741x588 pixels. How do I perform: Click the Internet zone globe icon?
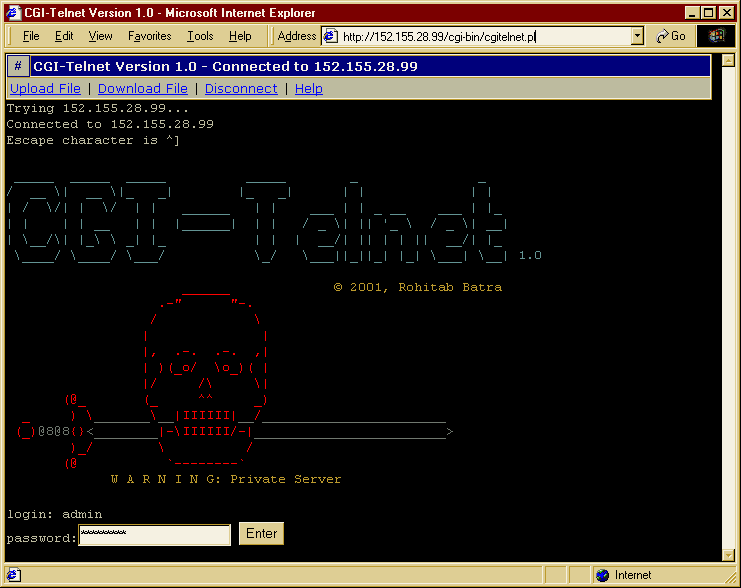(603, 575)
